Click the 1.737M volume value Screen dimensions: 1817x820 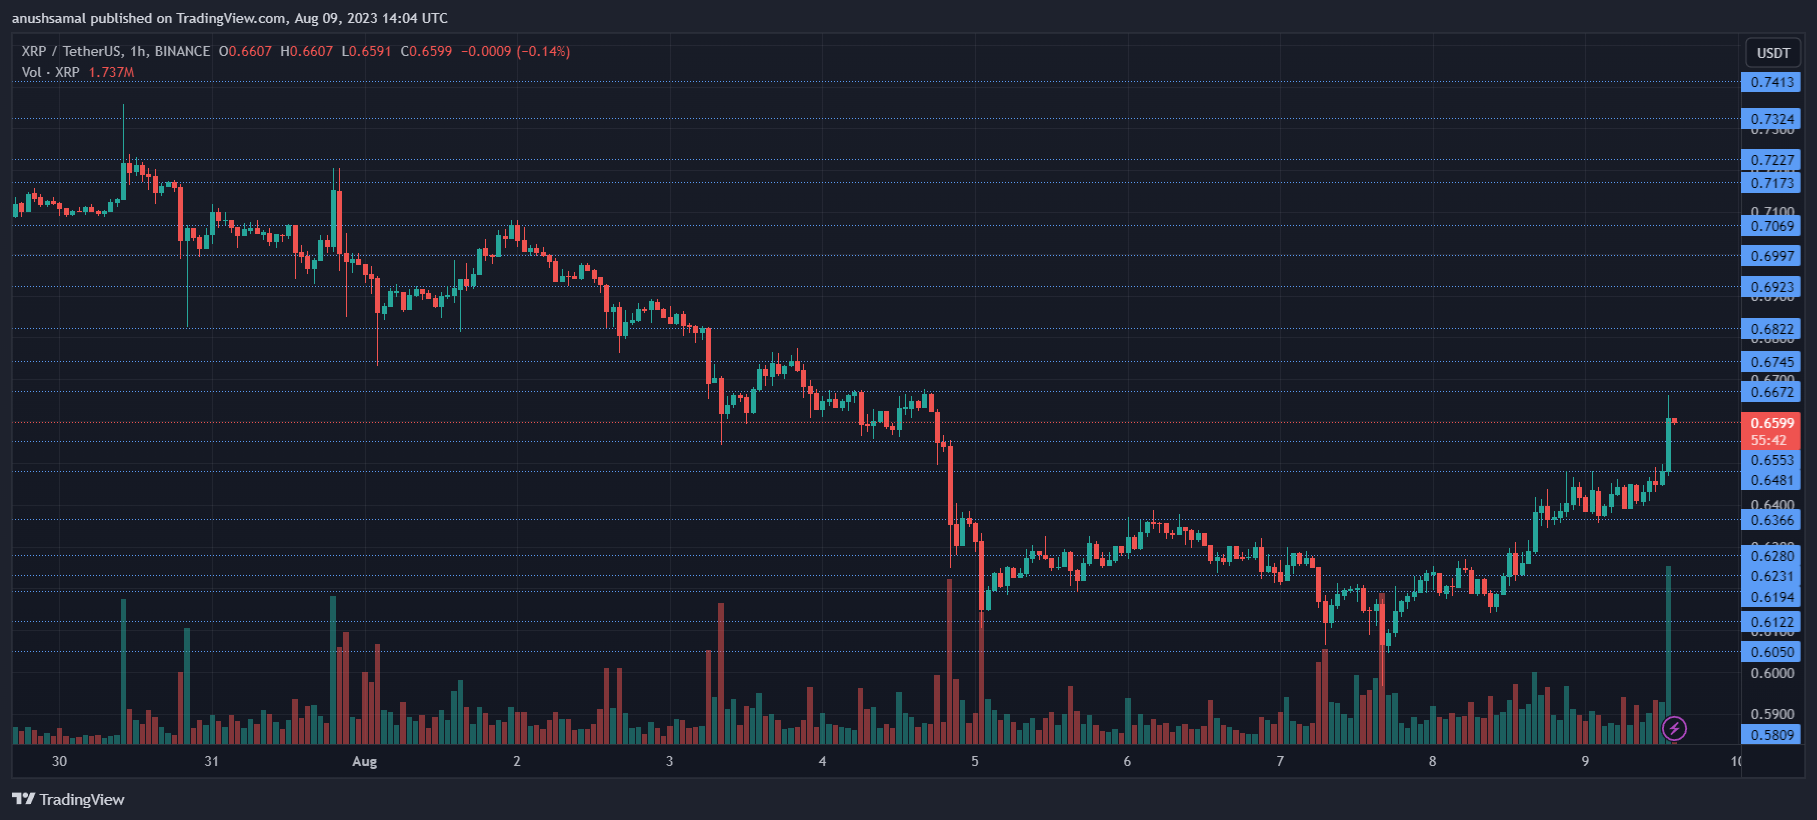[x=111, y=72]
